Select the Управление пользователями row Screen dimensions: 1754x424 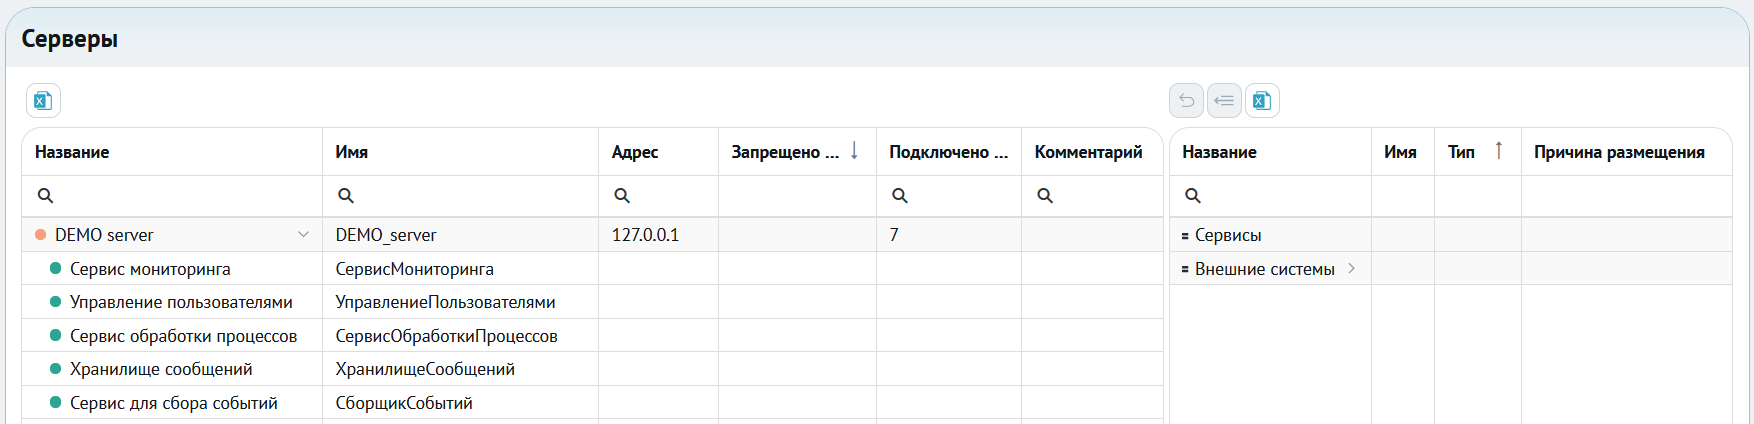[x=592, y=302]
